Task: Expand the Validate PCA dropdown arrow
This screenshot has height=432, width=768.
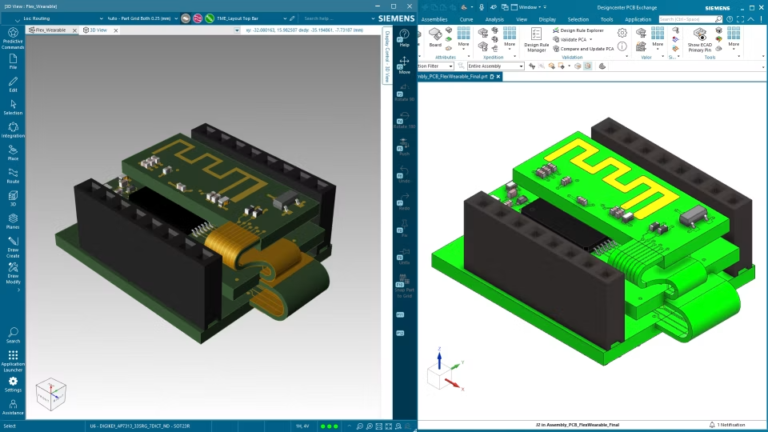Action: coord(591,40)
